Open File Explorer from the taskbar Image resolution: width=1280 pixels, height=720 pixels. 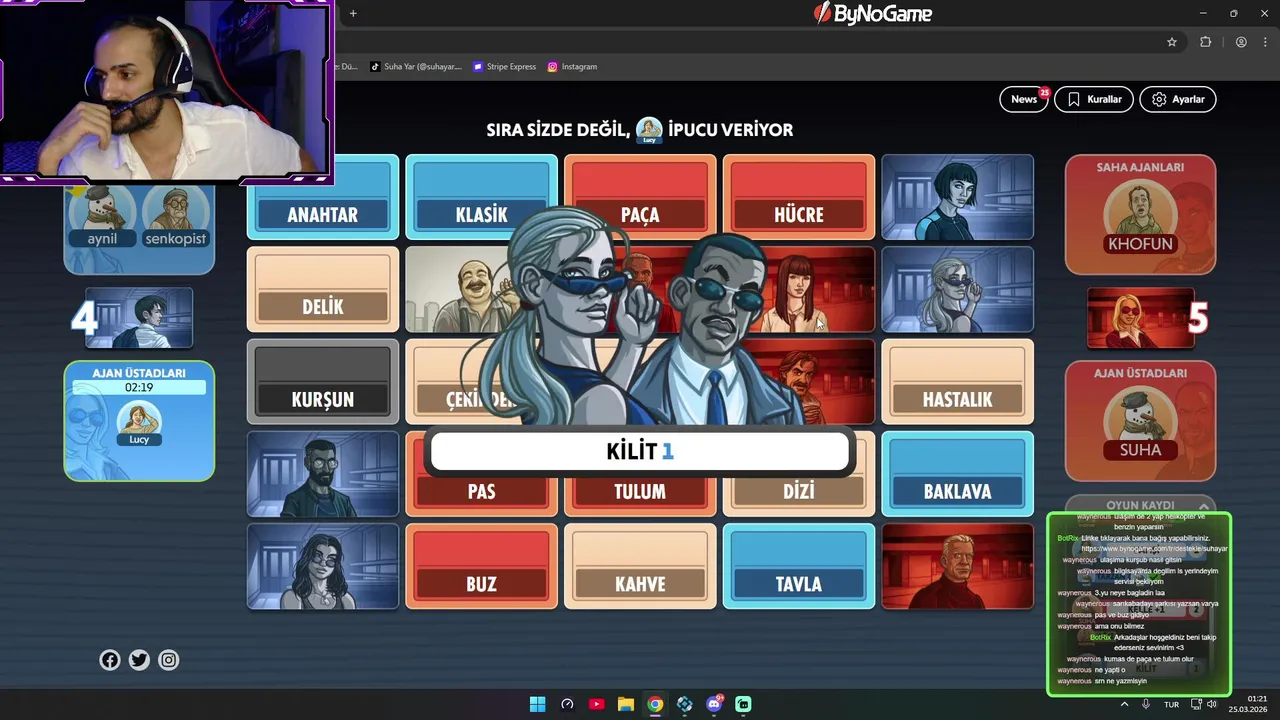click(626, 704)
